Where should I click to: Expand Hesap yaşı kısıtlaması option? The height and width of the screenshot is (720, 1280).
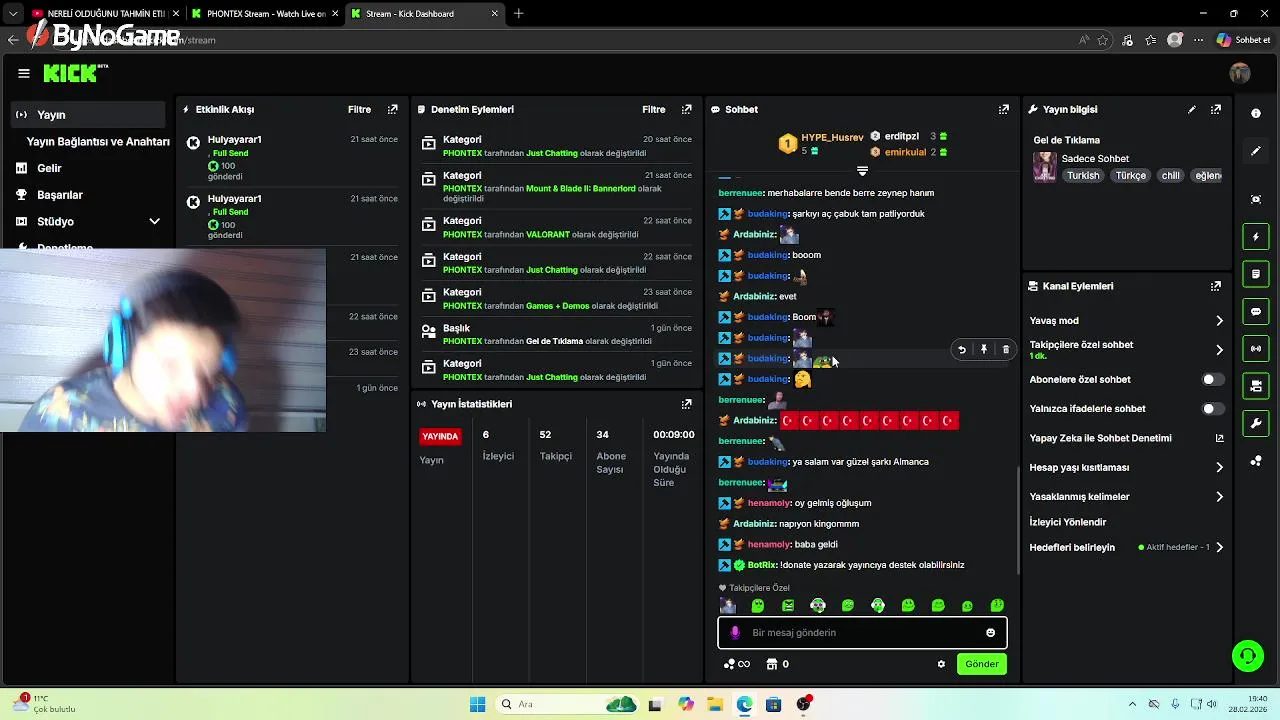(x=1219, y=467)
